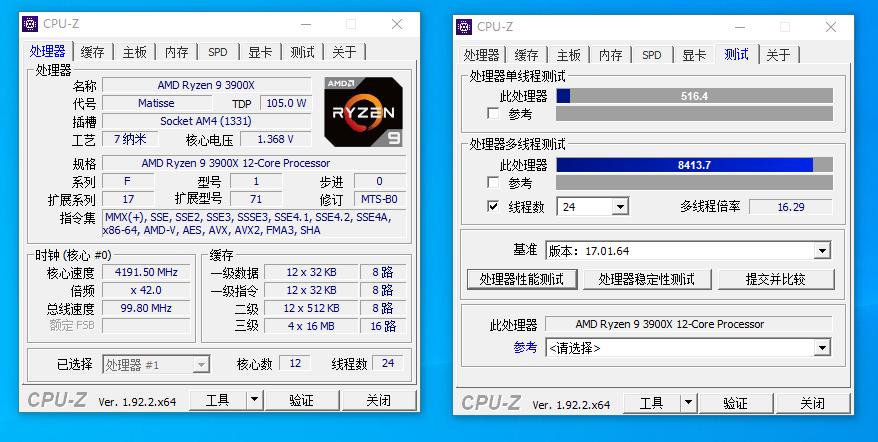Click 插槽 value Socket AM4 (1331)
Screen dimensions: 878x442
(206, 121)
